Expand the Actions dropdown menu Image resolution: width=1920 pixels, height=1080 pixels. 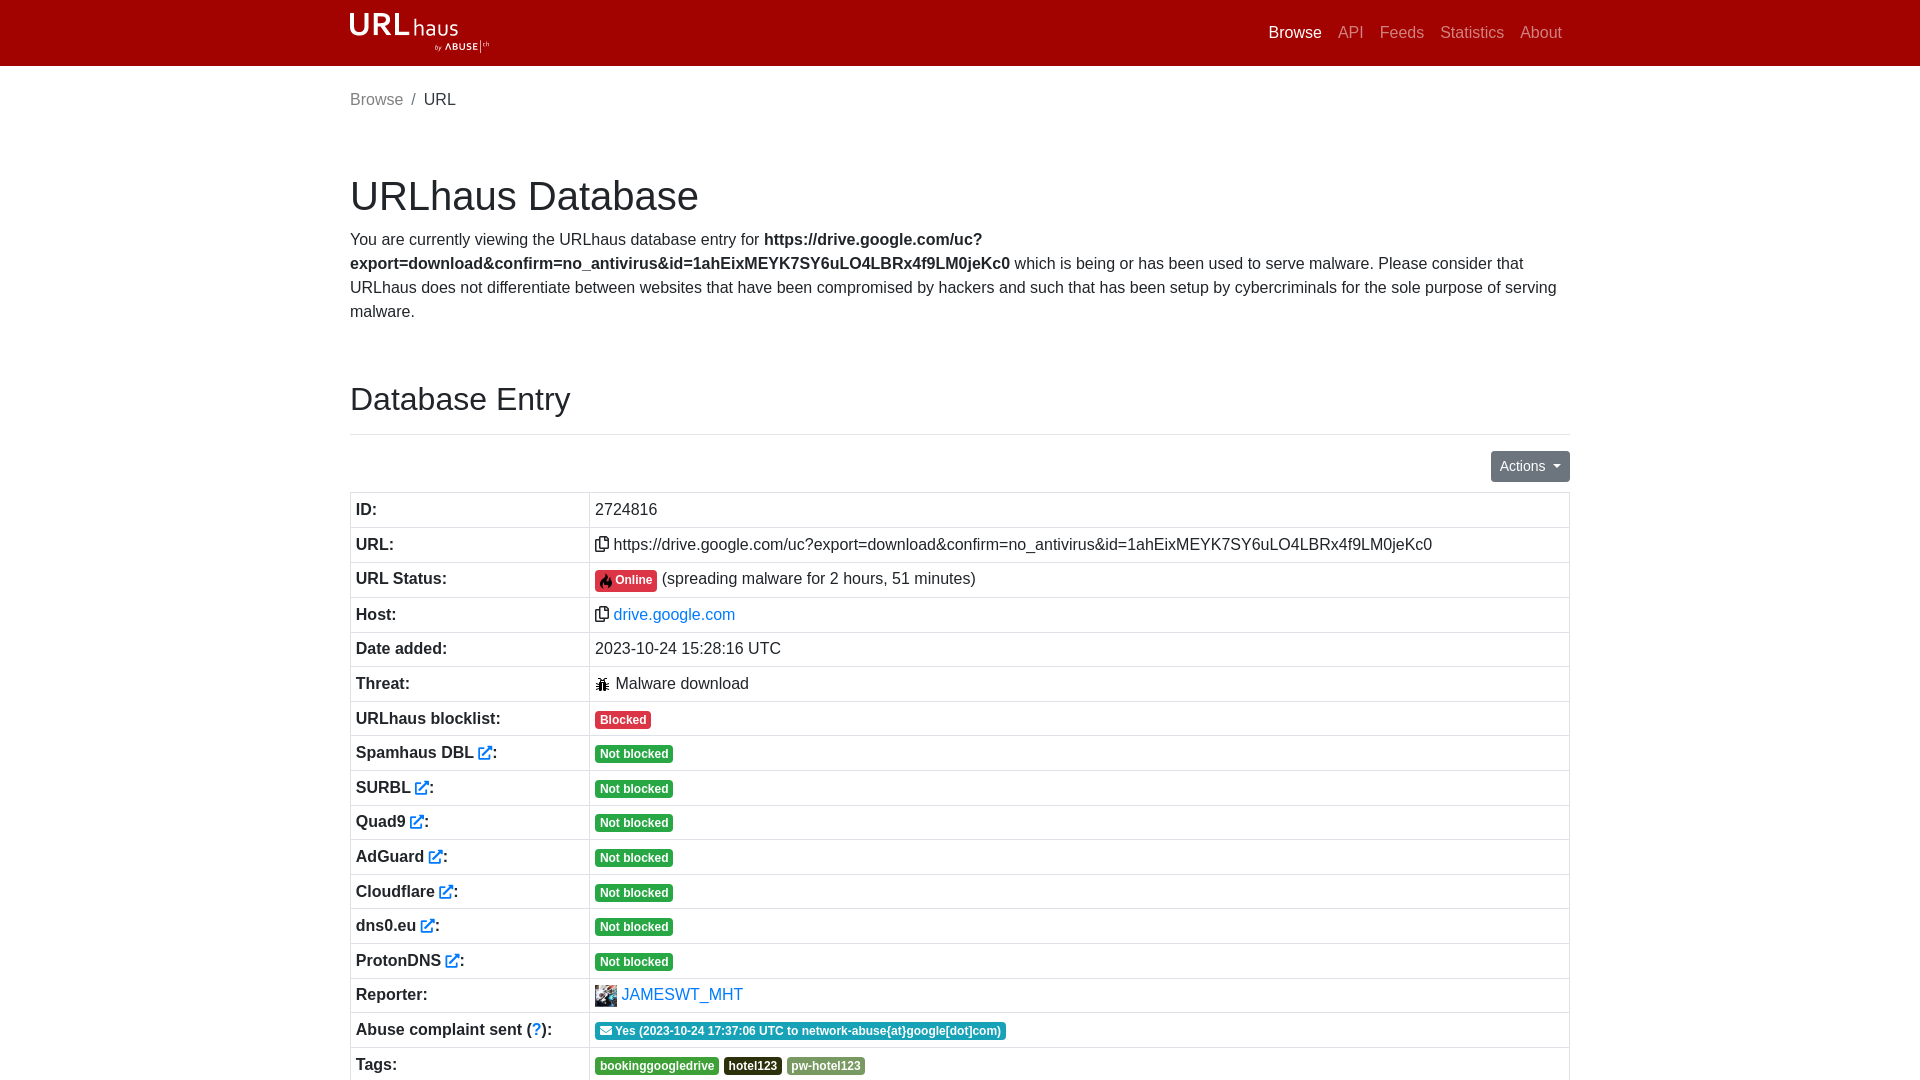pyautogui.click(x=1530, y=465)
